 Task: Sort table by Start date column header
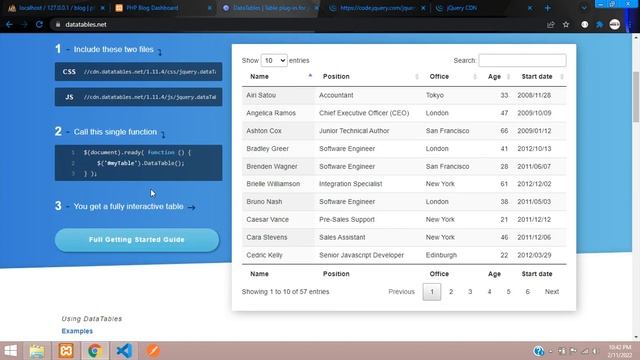pos(540,76)
